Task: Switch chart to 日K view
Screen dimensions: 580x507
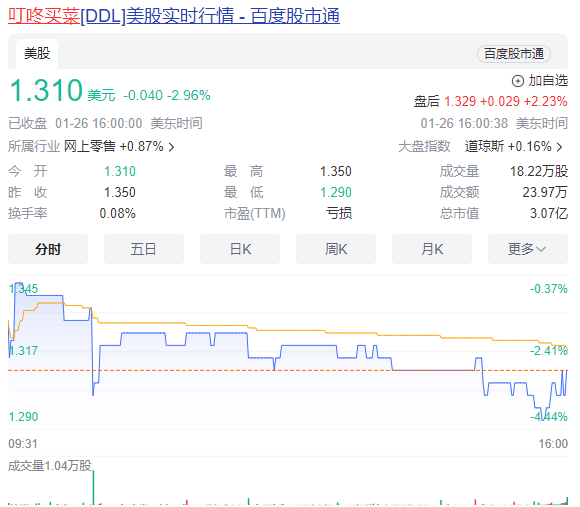Action: click(x=240, y=249)
